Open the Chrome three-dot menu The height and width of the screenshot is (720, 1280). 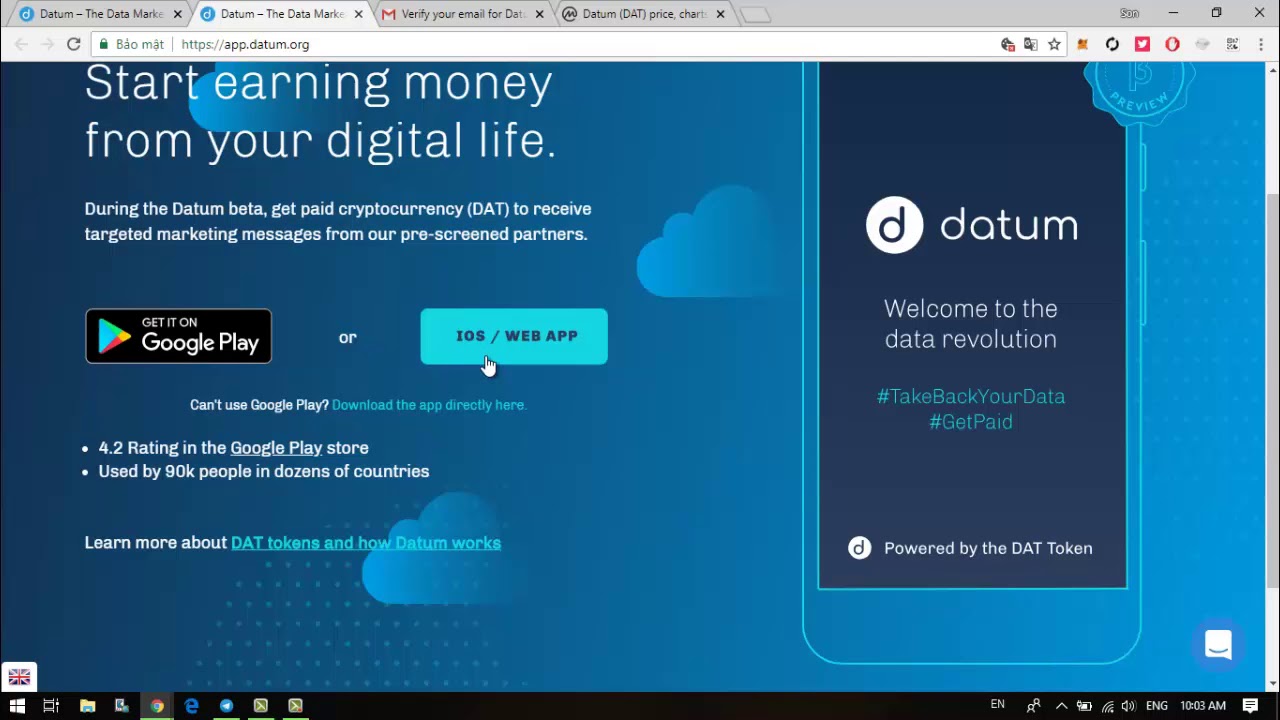(x=1259, y=44)
